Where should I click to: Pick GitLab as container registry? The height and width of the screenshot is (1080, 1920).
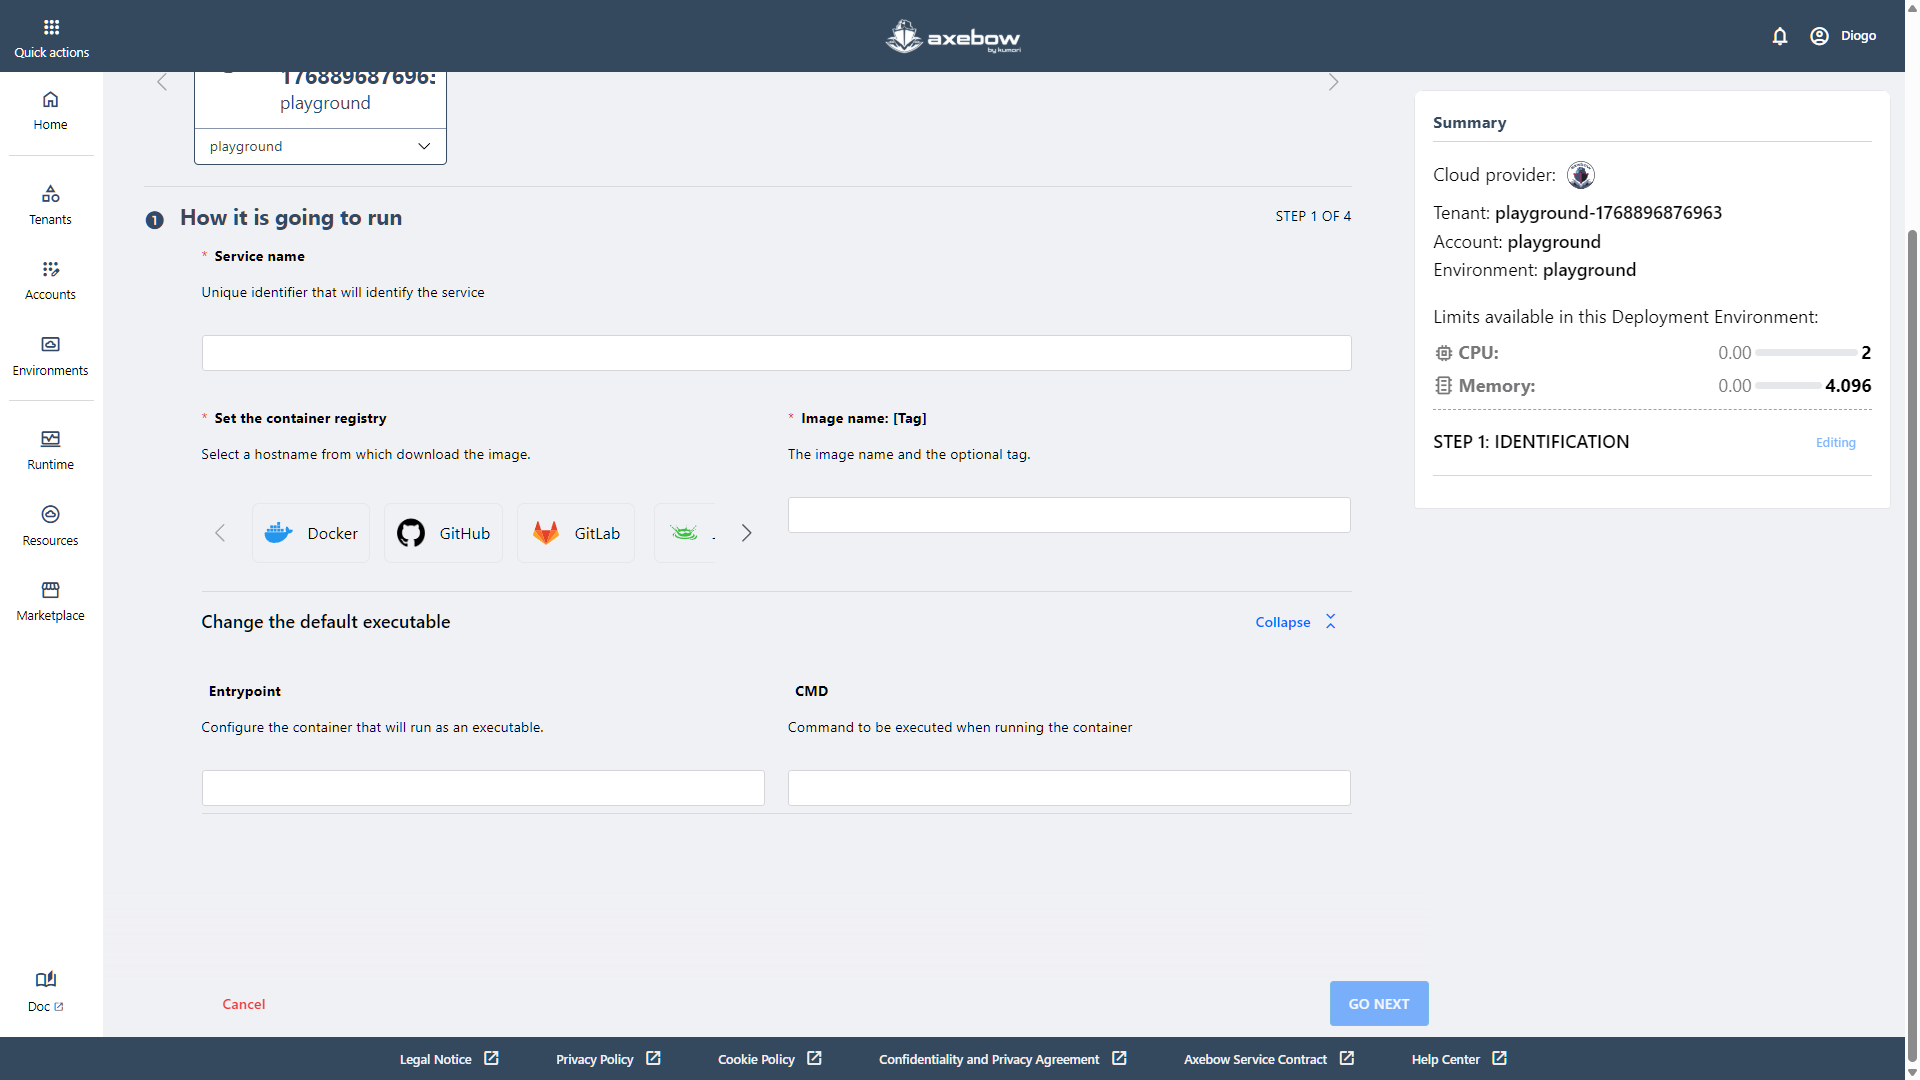pyautogui.click(x=576, y=533)
